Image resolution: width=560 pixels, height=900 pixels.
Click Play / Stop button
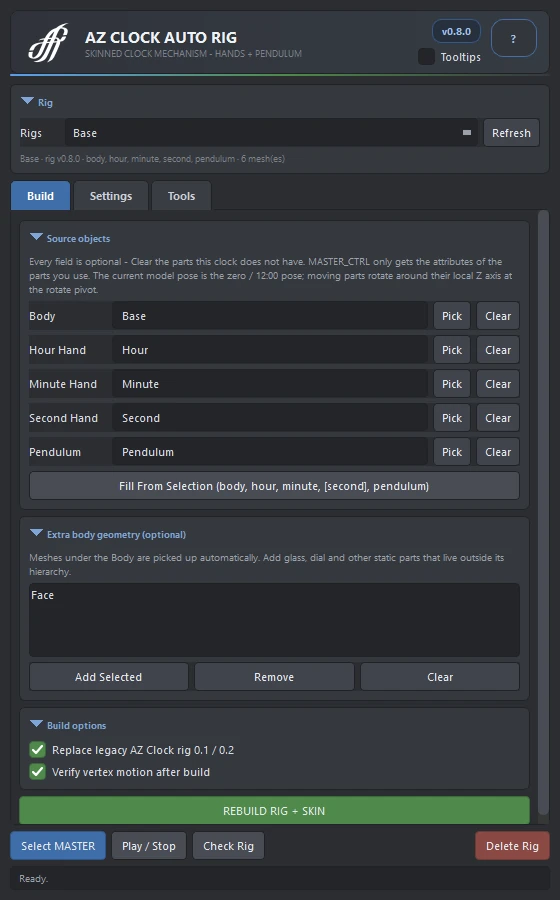pyautogui.click(x=149, y=845)
